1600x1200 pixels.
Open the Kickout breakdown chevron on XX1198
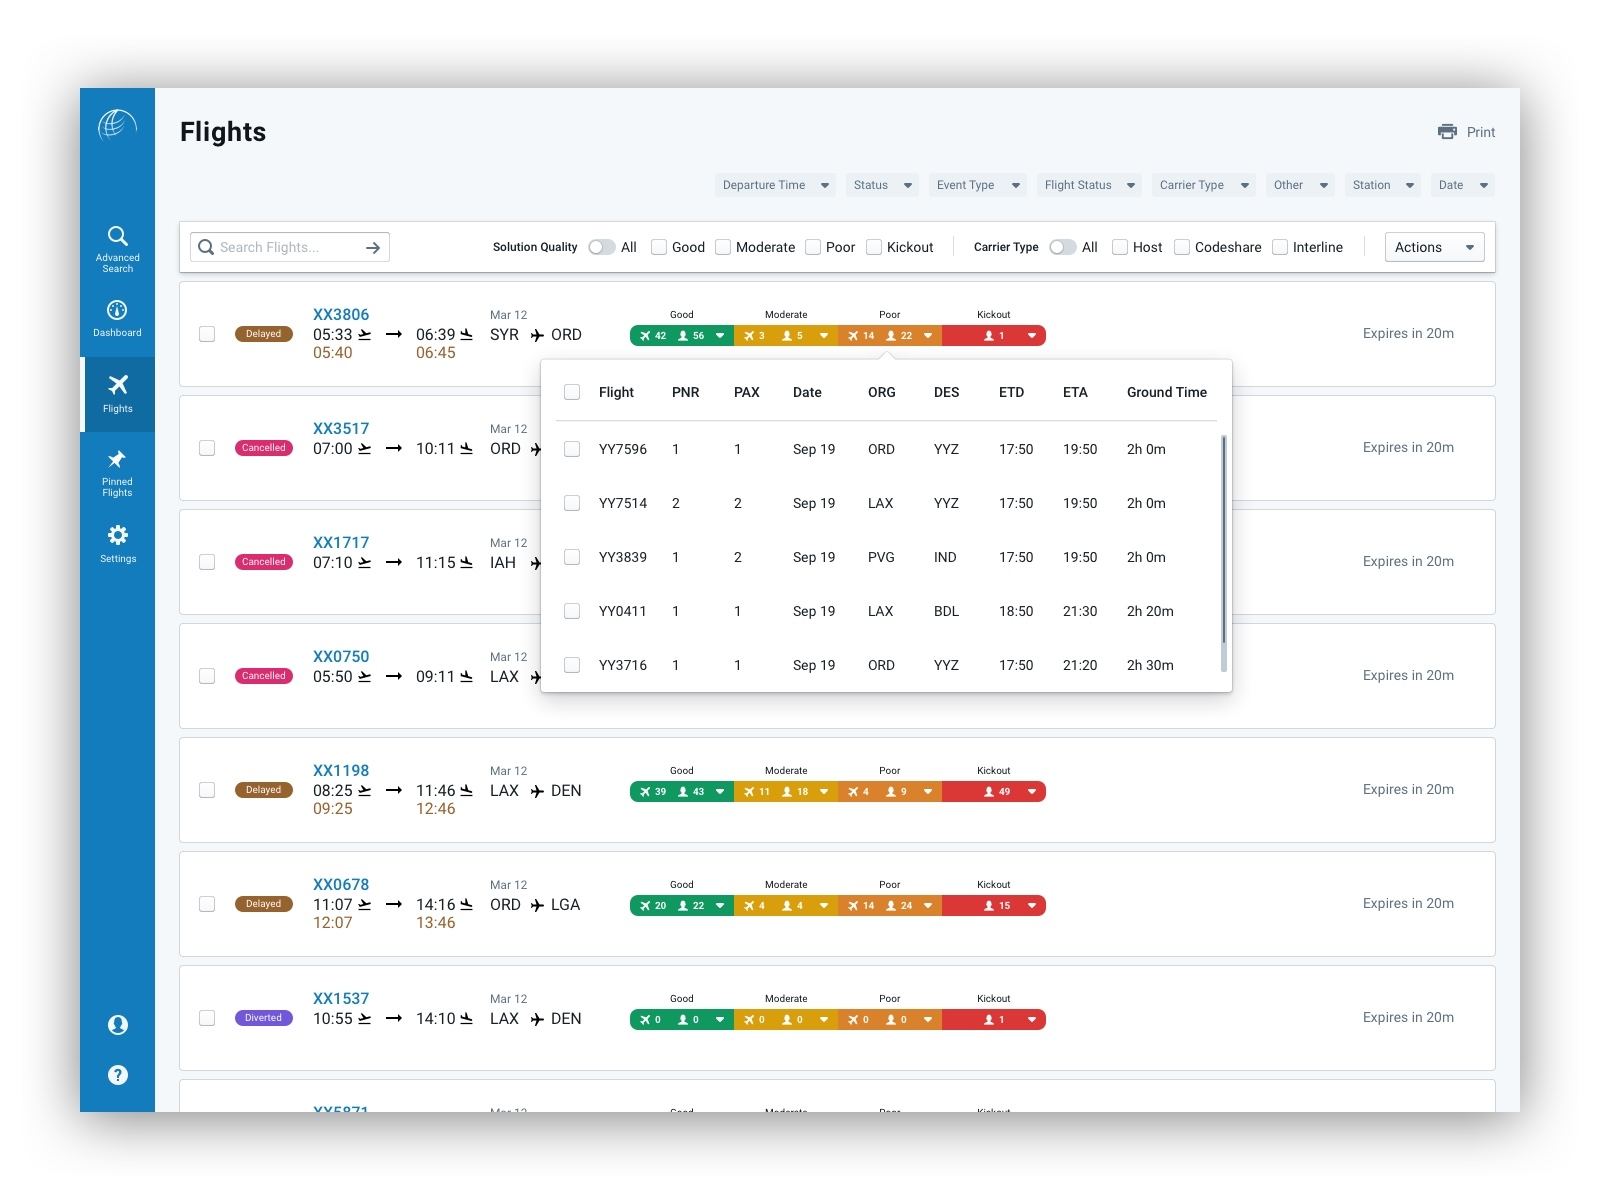coord(1033,791)
